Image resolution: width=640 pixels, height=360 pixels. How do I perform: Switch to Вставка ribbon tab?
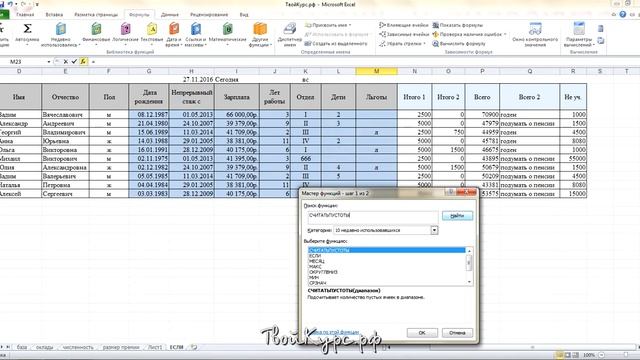click(54, 15)
